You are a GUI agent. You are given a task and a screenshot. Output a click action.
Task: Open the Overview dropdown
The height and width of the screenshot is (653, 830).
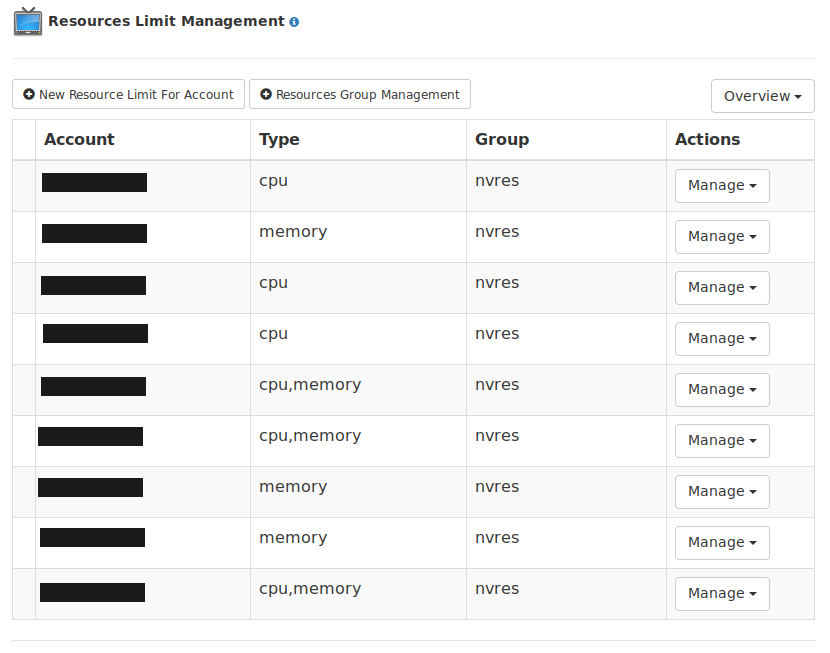[x=762, y=96]
